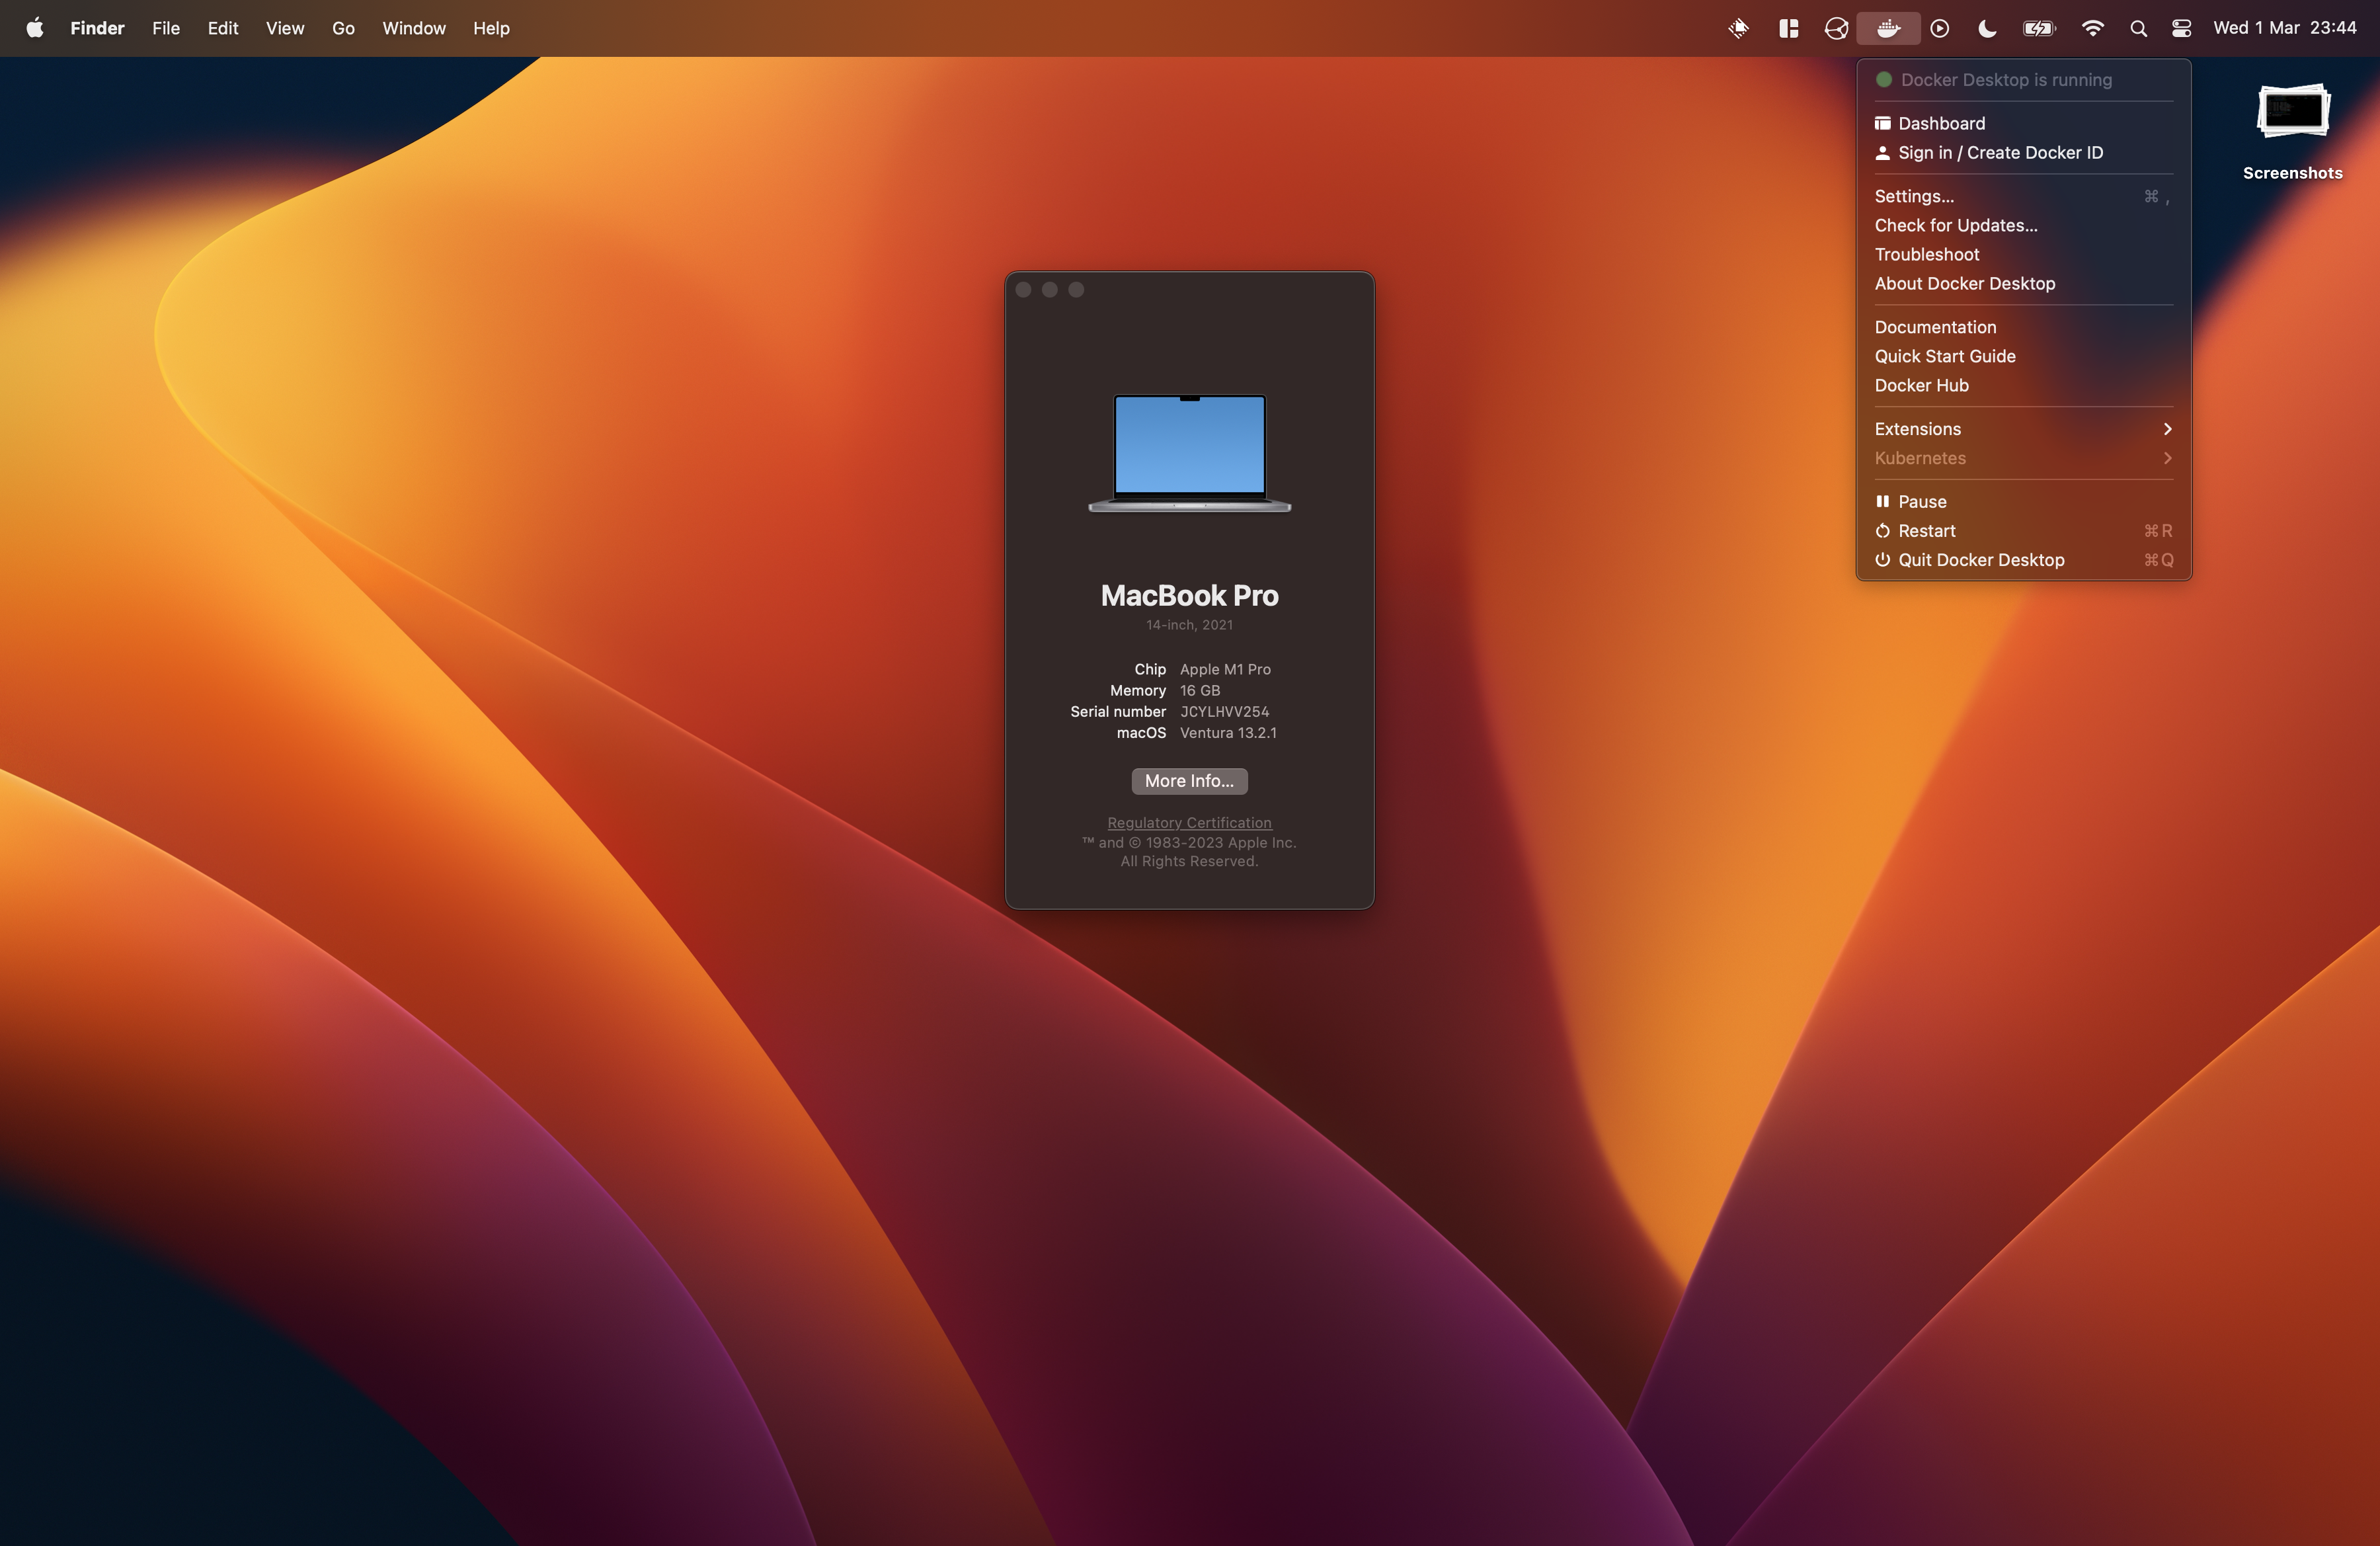2380x1546 pixels.
Task: Click the More Info... button
Action: pos(1189,781)
